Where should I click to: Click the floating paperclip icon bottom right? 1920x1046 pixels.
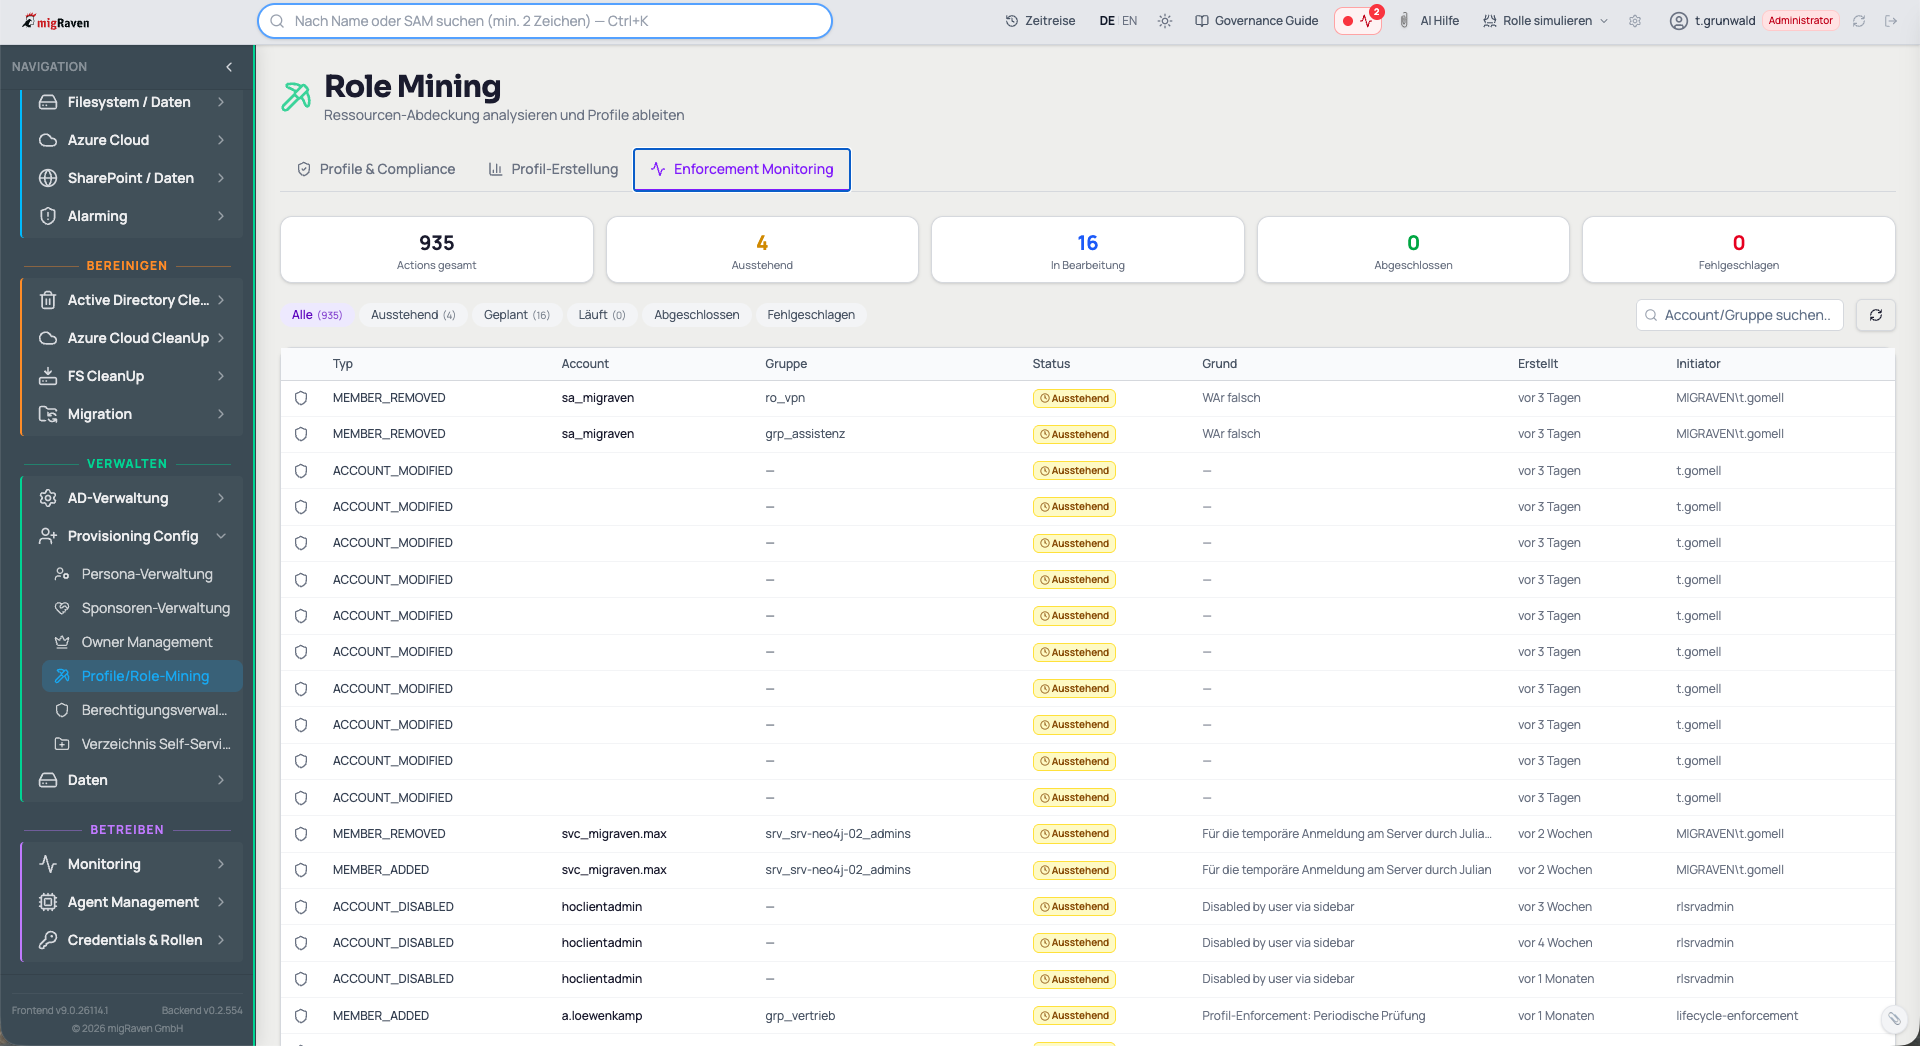point(1894,1018)
